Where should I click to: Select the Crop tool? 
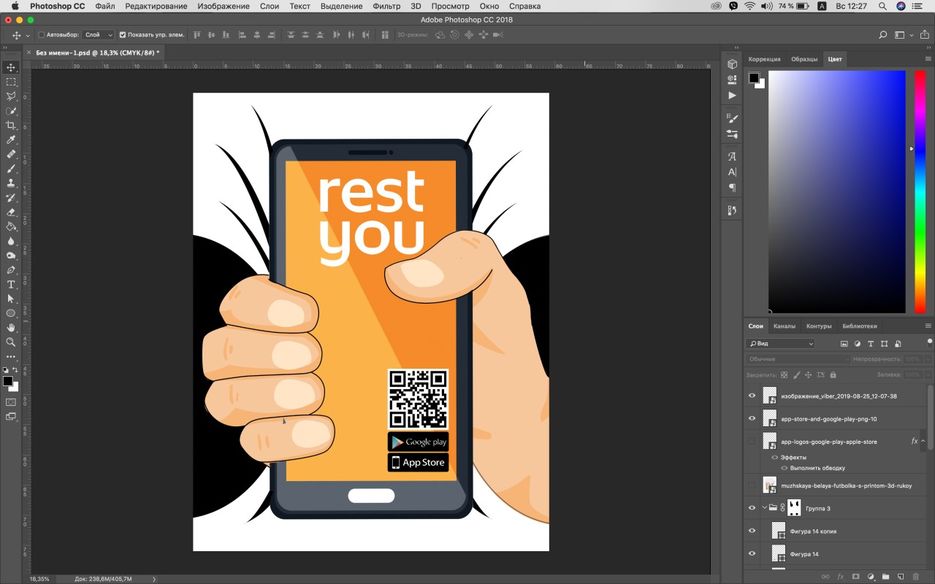11,125
